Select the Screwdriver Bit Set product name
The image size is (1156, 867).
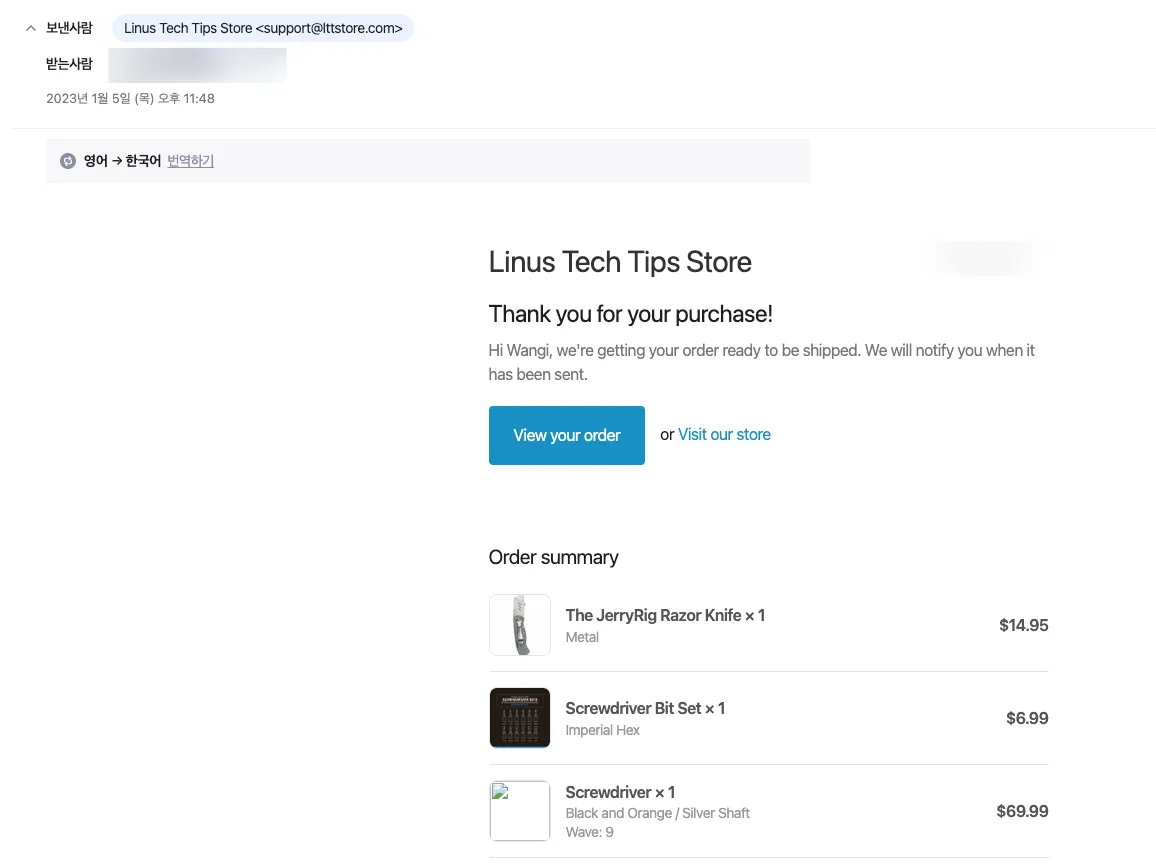645,708
